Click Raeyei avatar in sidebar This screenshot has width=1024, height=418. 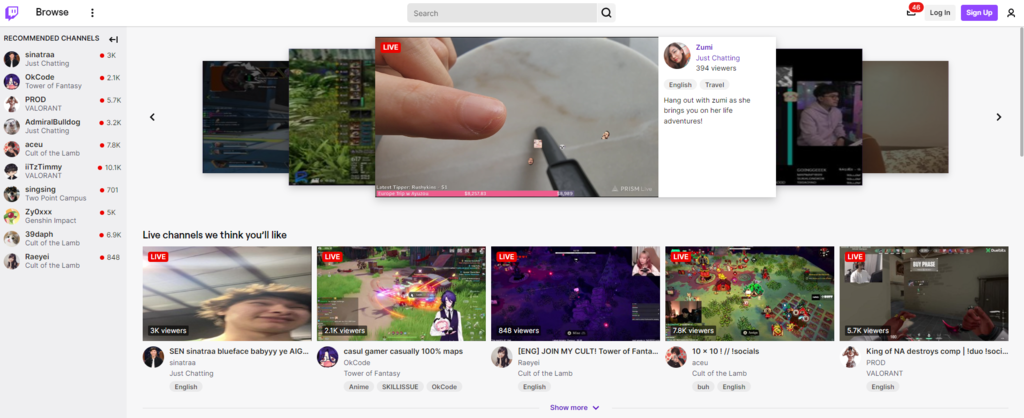12,261
